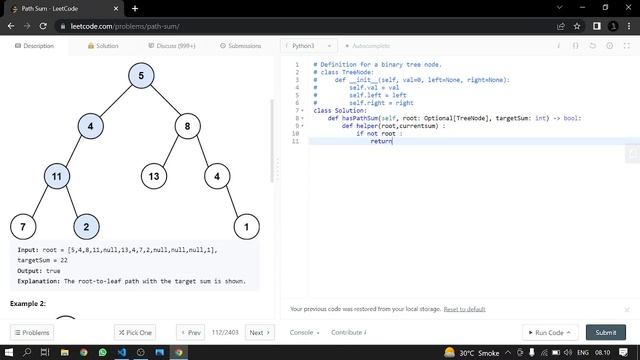640x360 pixels.
Task: Switch to the Solution tab
Action: pyautogui.click(x=103, y=46)
